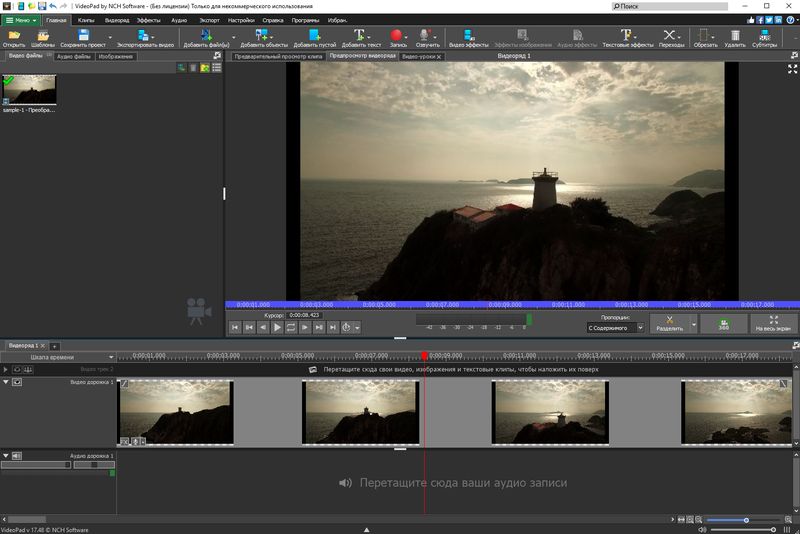
Task: Expand the Шкала времени dropdown
Action: coord(111,357)
